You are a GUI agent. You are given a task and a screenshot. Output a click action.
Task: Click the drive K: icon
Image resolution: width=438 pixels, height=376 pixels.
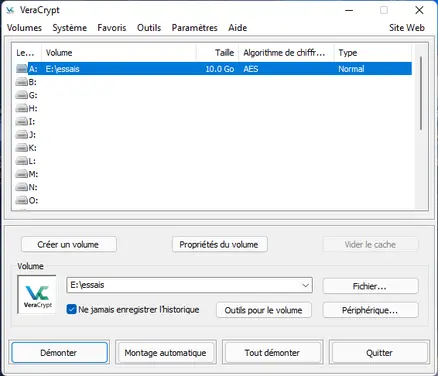point(22,148)
